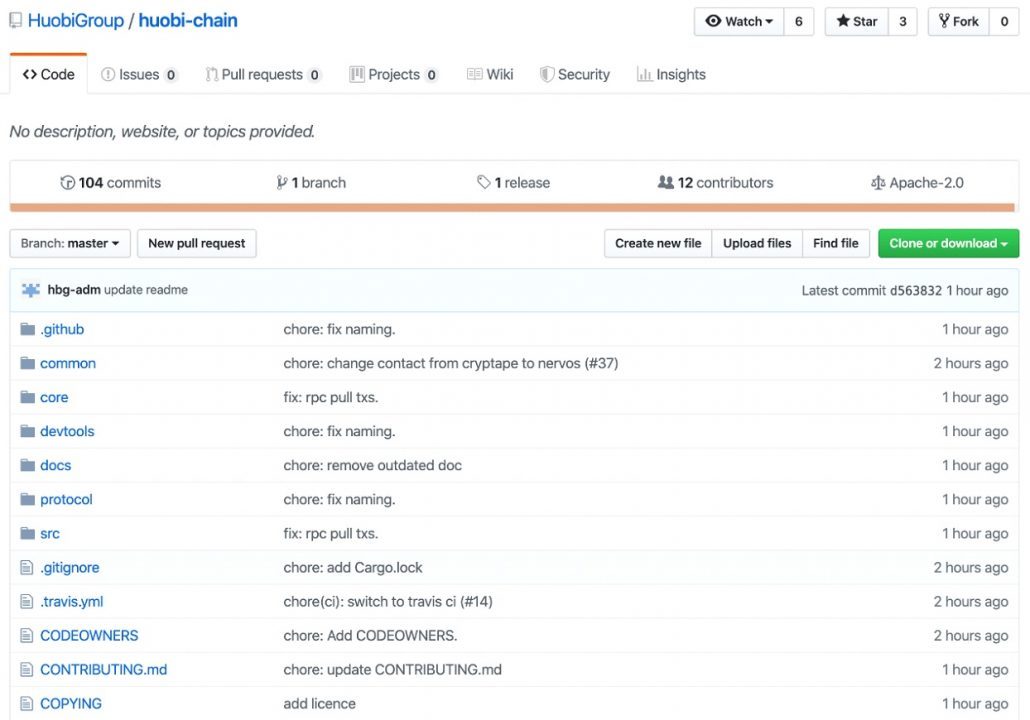Screen dimensions: 1030x720
Task: Open the COPYING file
Action: [x=71, y=704]
